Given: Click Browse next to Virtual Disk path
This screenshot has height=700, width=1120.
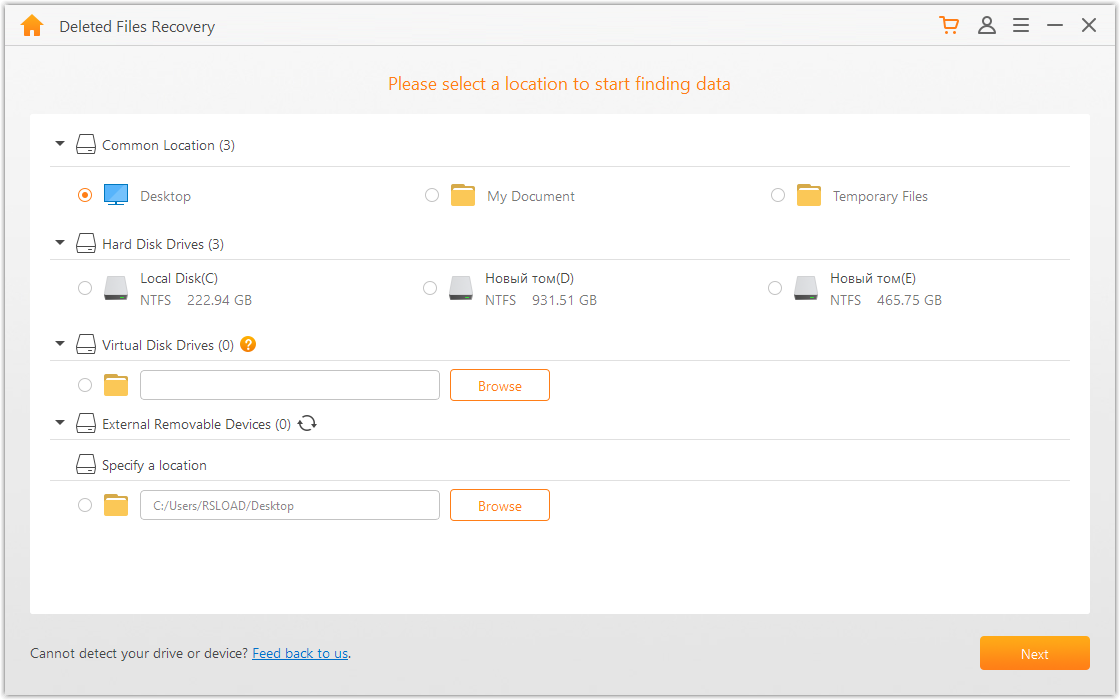Looking at the screenshot, I should pos(499,386).
